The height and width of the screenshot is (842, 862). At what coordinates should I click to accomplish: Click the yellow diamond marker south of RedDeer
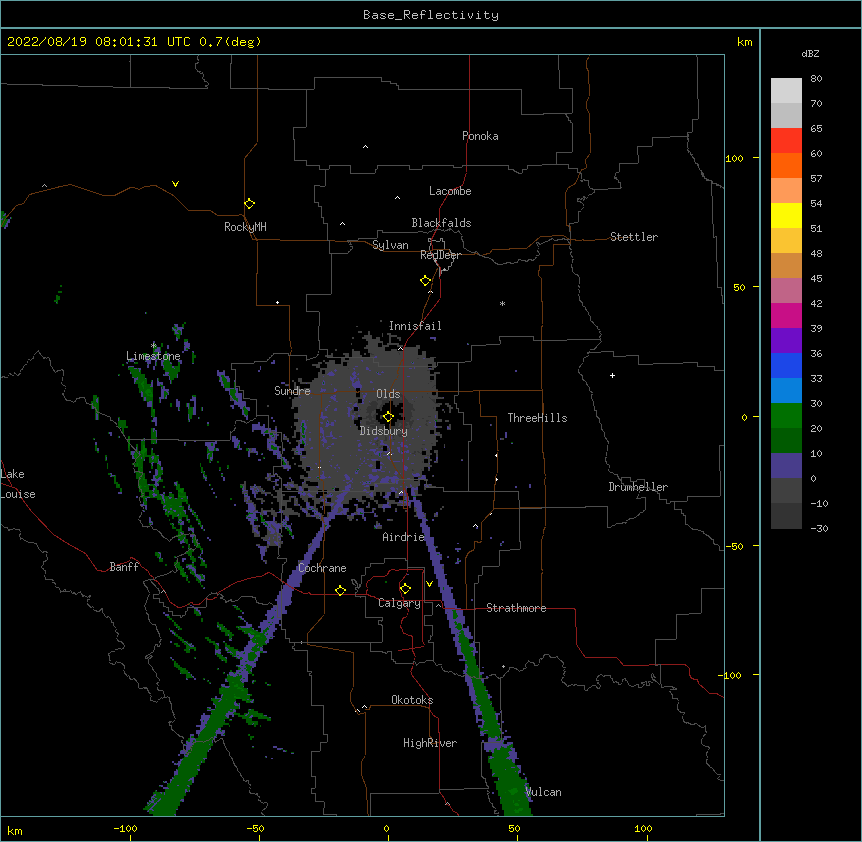pyautogui.click(x=425, y=281)
